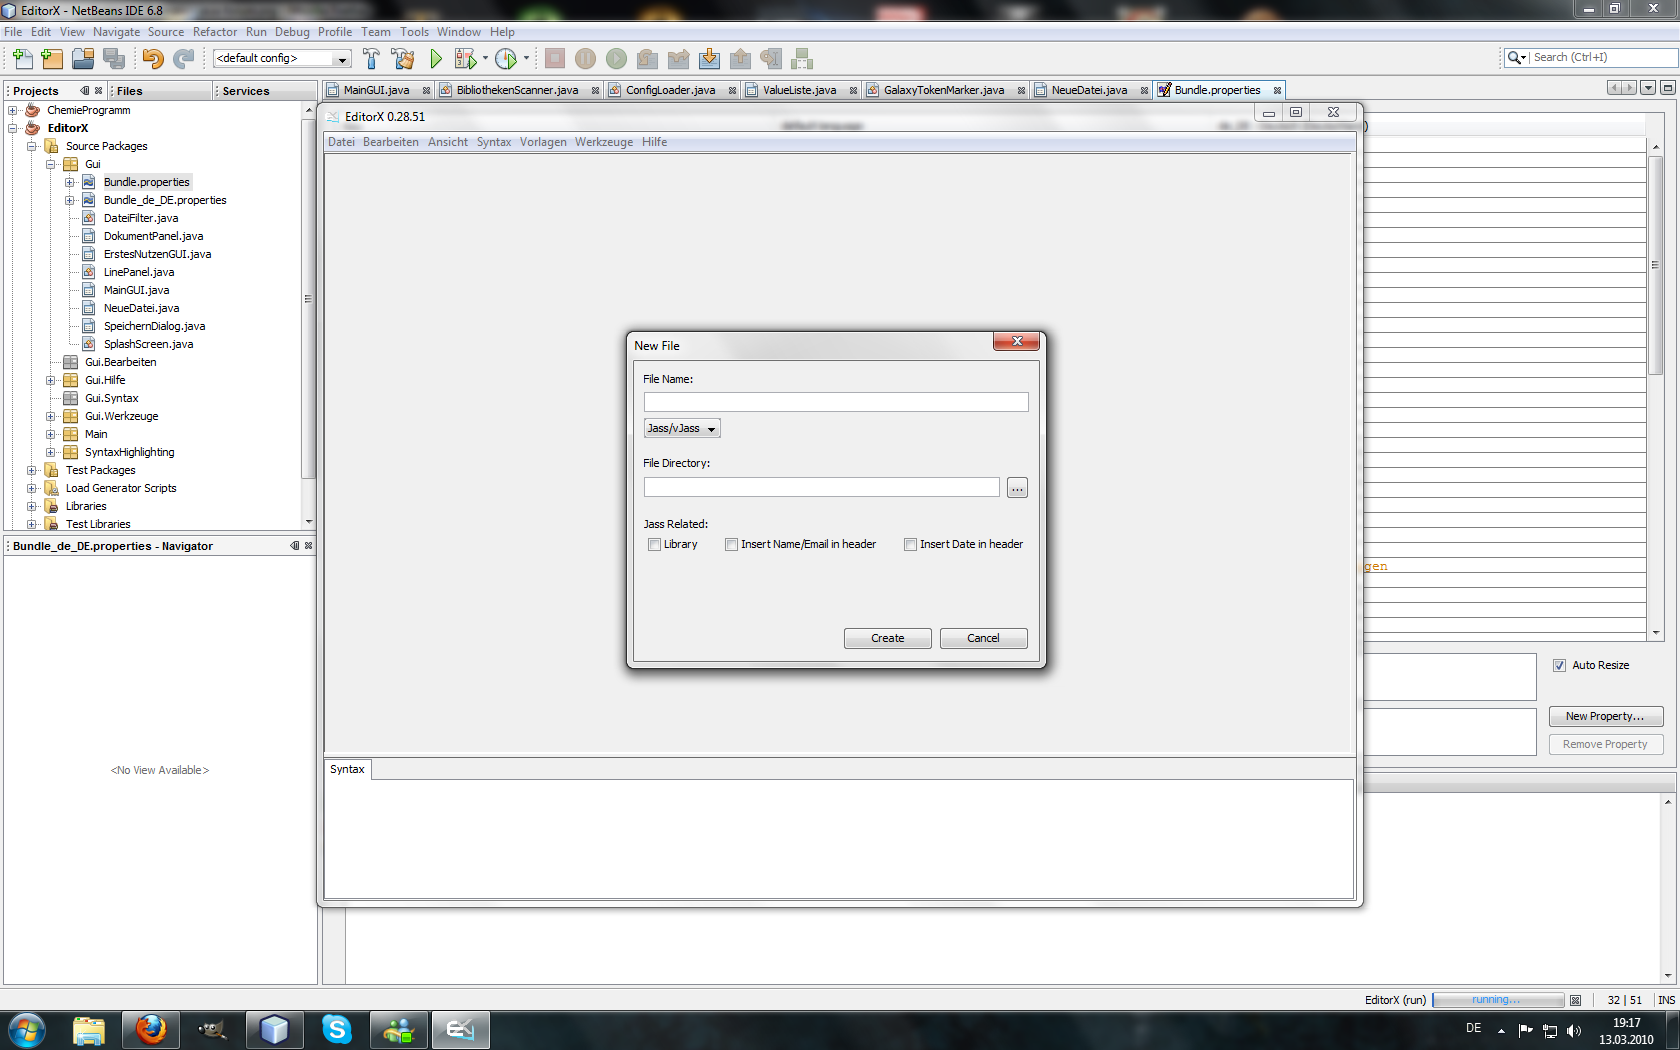
Task: Click the Profile Main Project clock icon
Action: 506,59
